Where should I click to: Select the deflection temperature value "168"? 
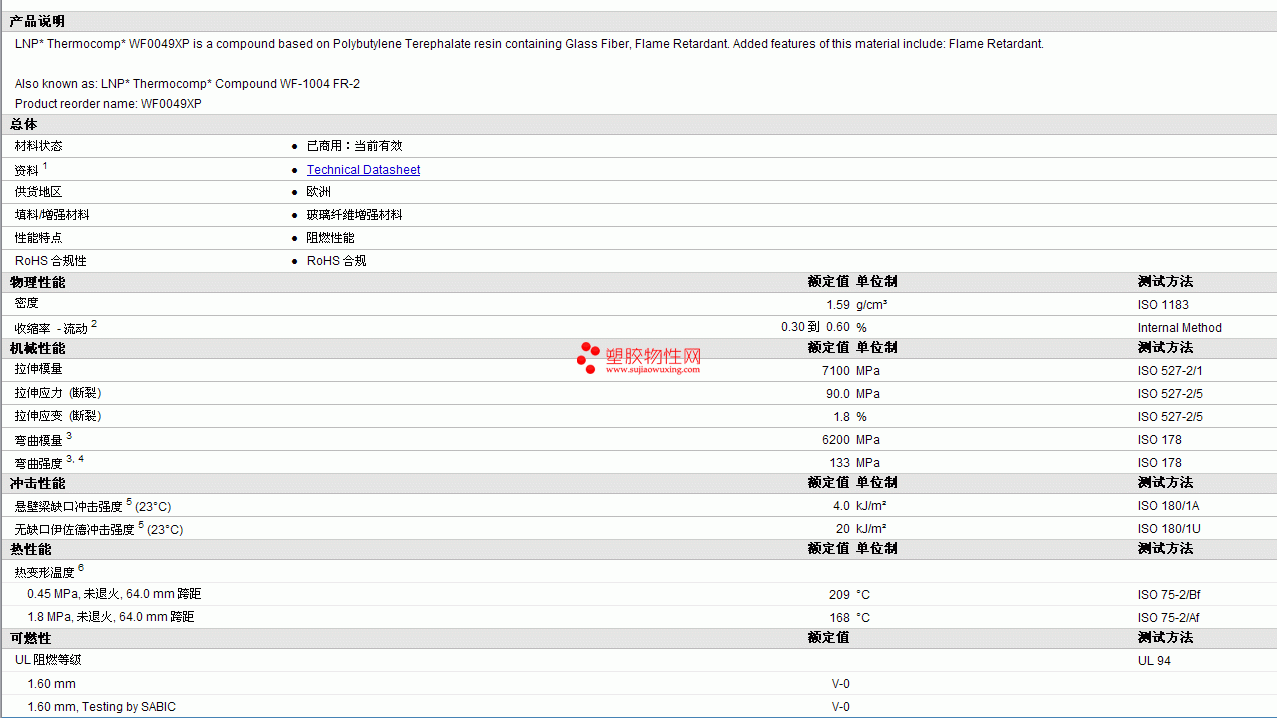coord(840,618)
